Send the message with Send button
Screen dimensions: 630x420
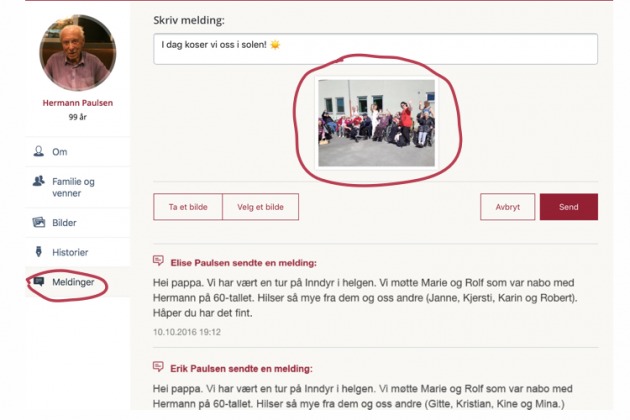(569, 207)
